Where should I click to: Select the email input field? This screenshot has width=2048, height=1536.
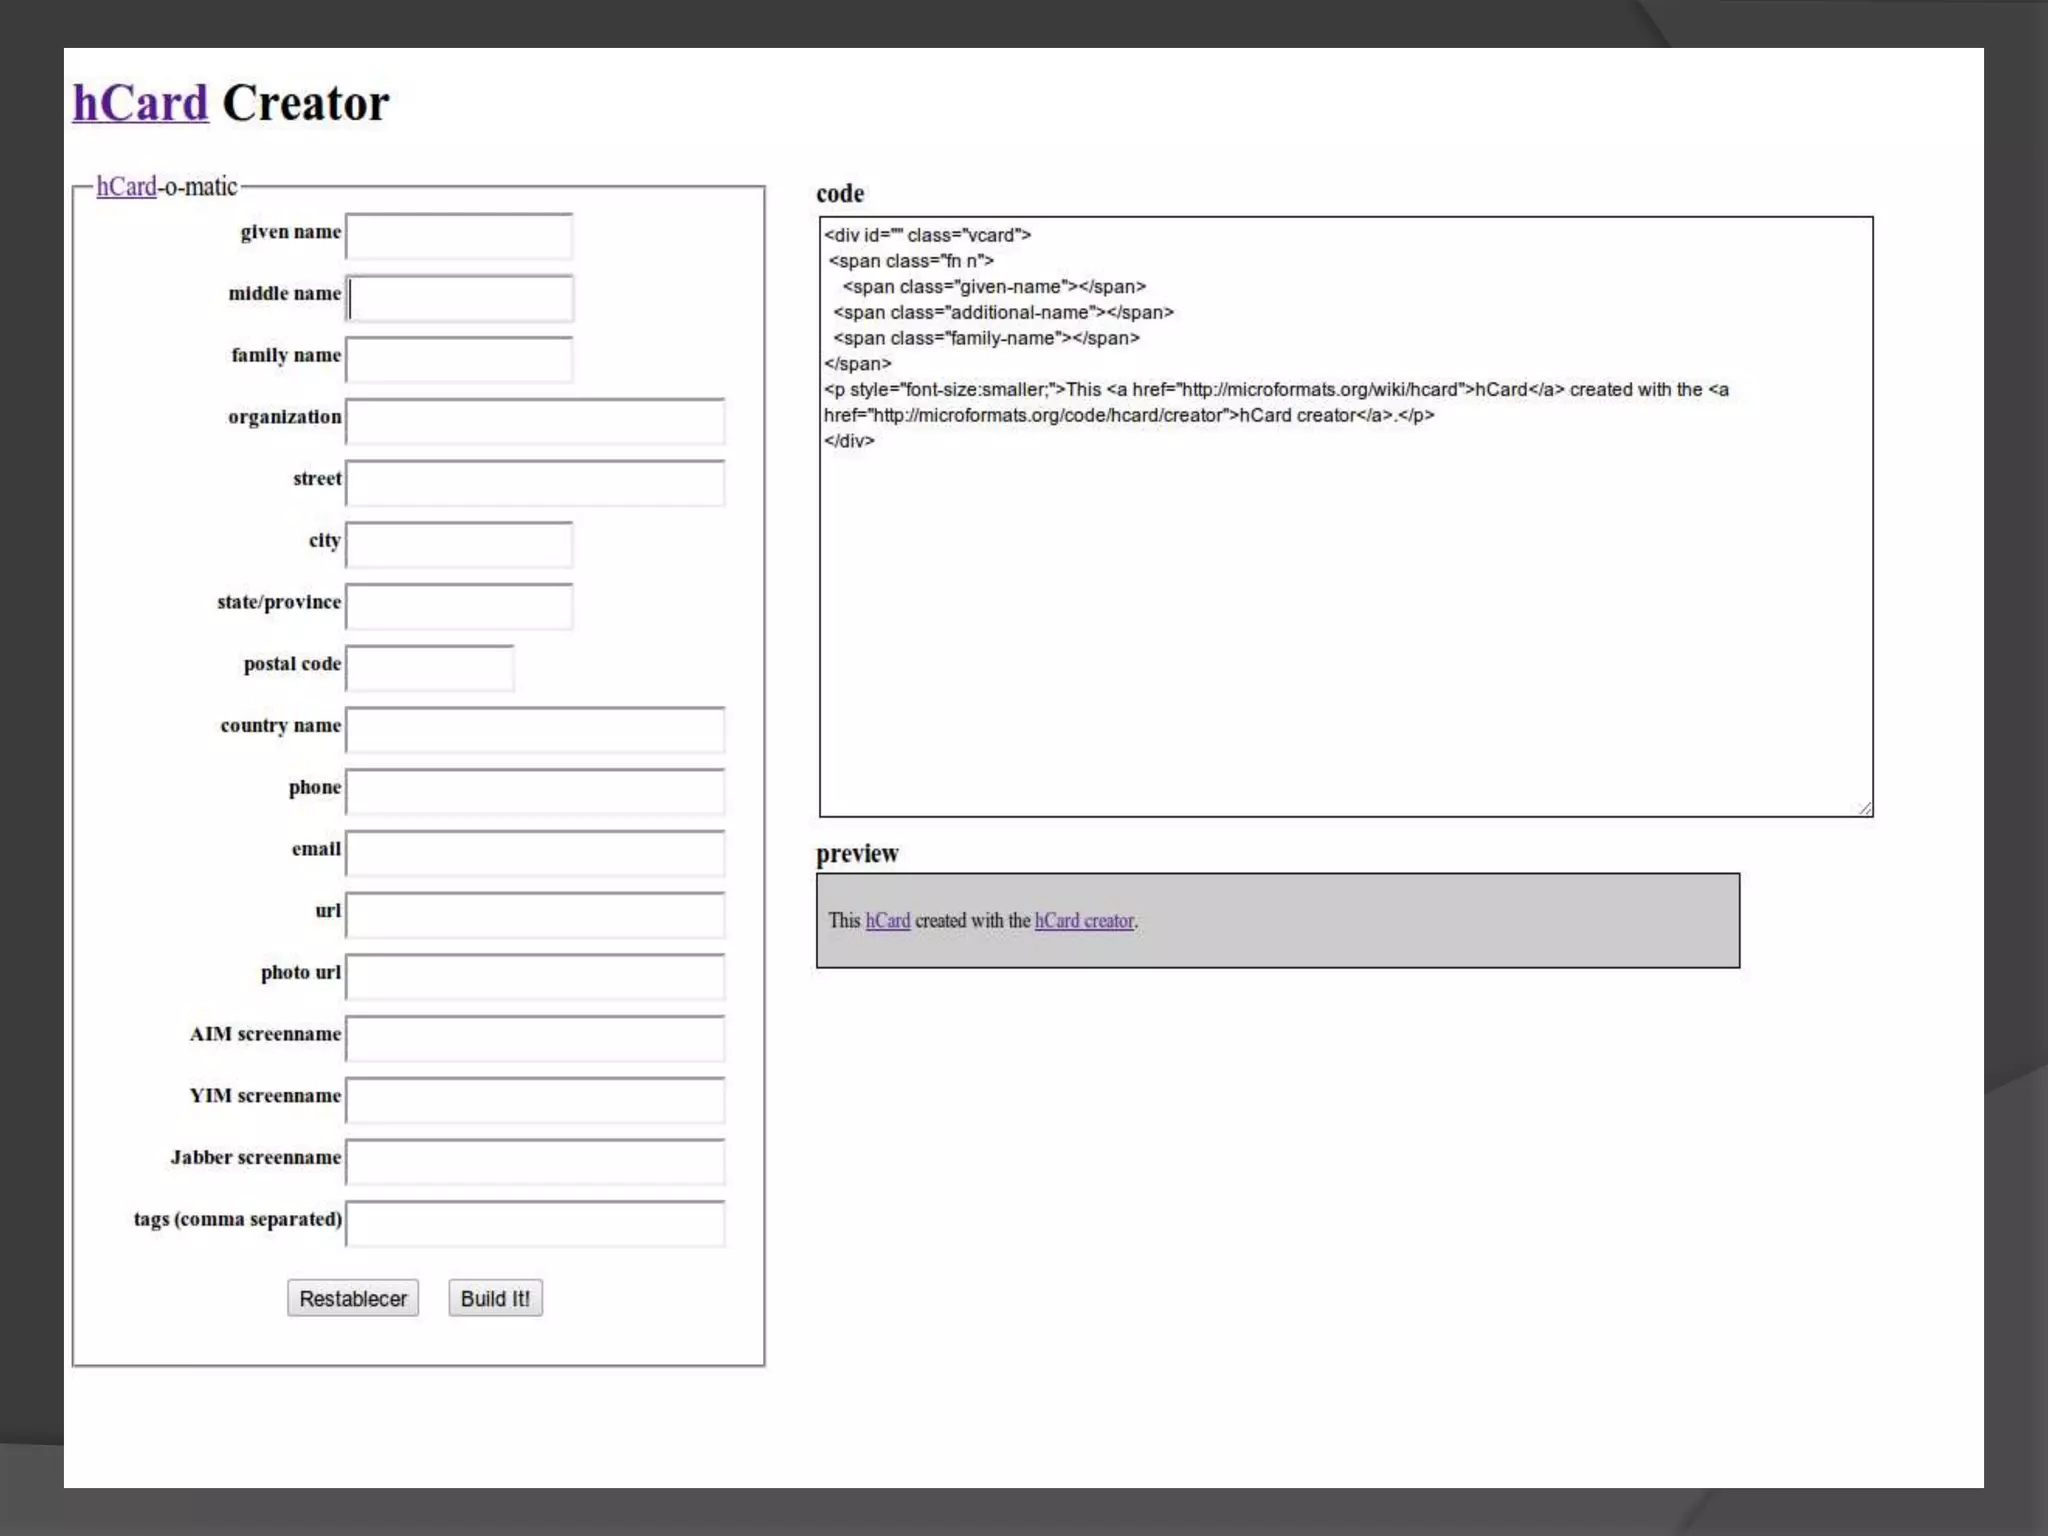coord(535,854)
